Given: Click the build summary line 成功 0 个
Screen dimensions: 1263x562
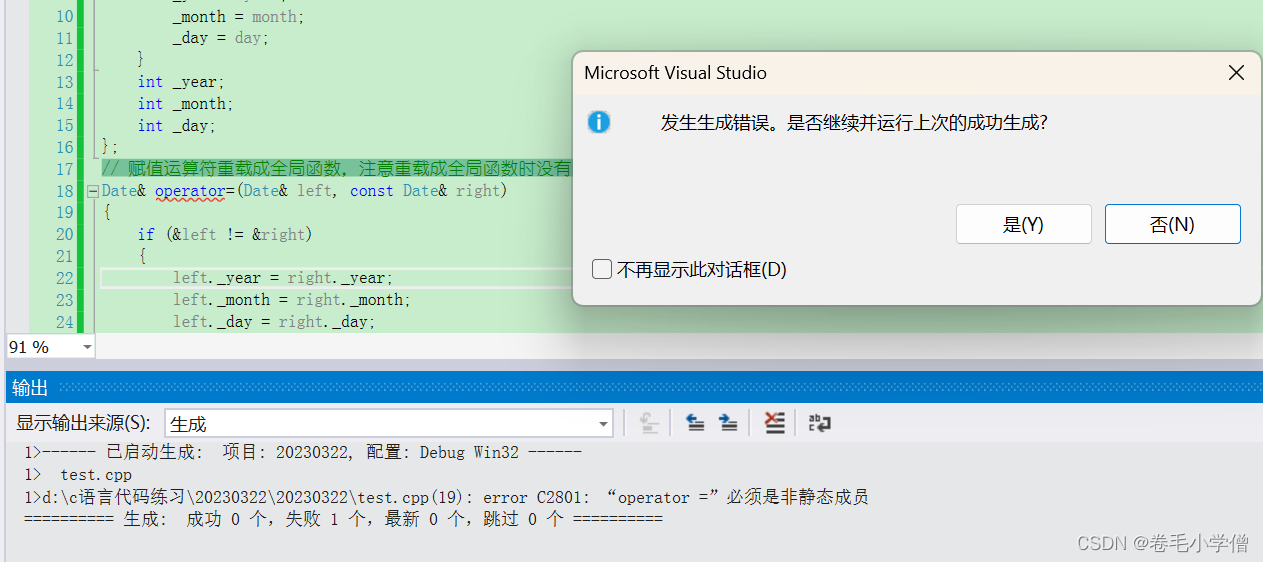Looking at the screenshot, I should (x=343, y=519).
